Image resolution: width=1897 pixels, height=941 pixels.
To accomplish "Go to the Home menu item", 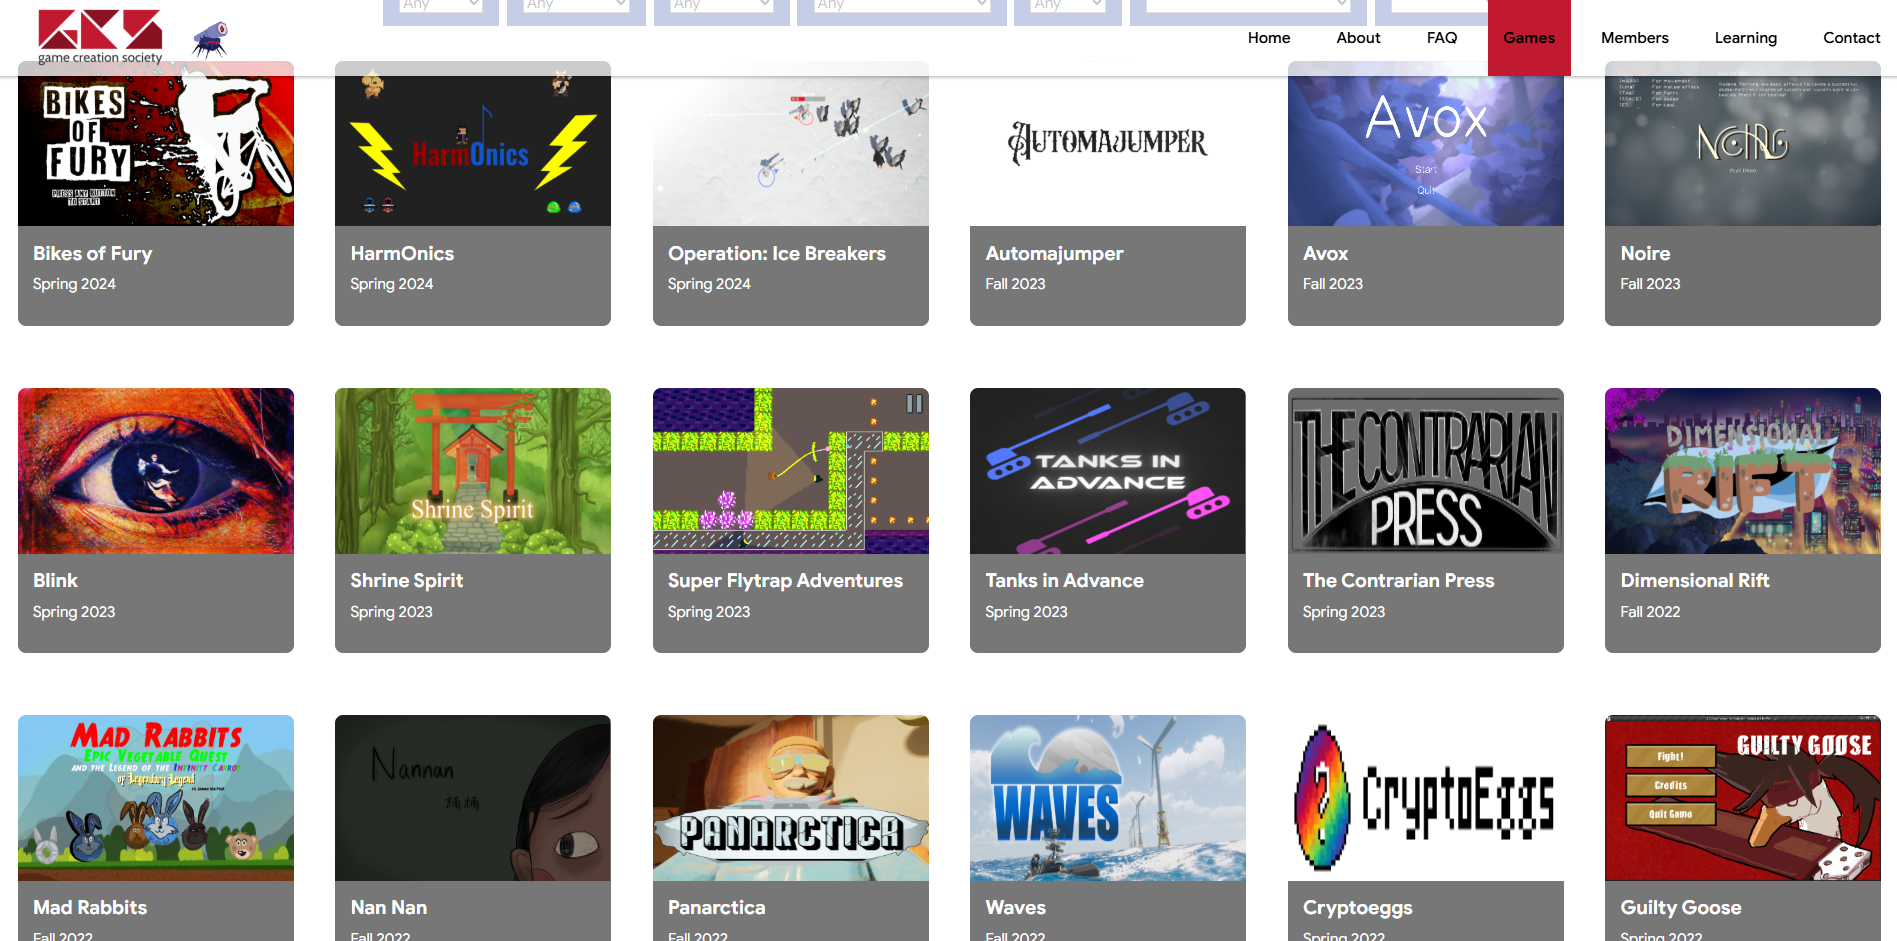I will tap(1268, 38).
